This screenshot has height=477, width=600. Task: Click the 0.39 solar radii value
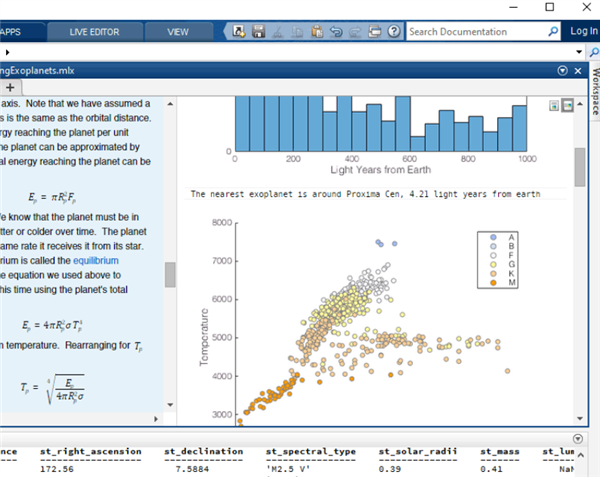[x=390, y=469]
